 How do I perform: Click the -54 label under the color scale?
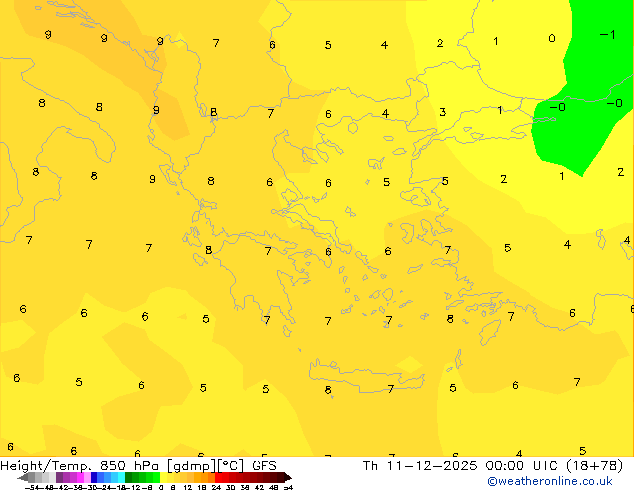coord(32,488)
